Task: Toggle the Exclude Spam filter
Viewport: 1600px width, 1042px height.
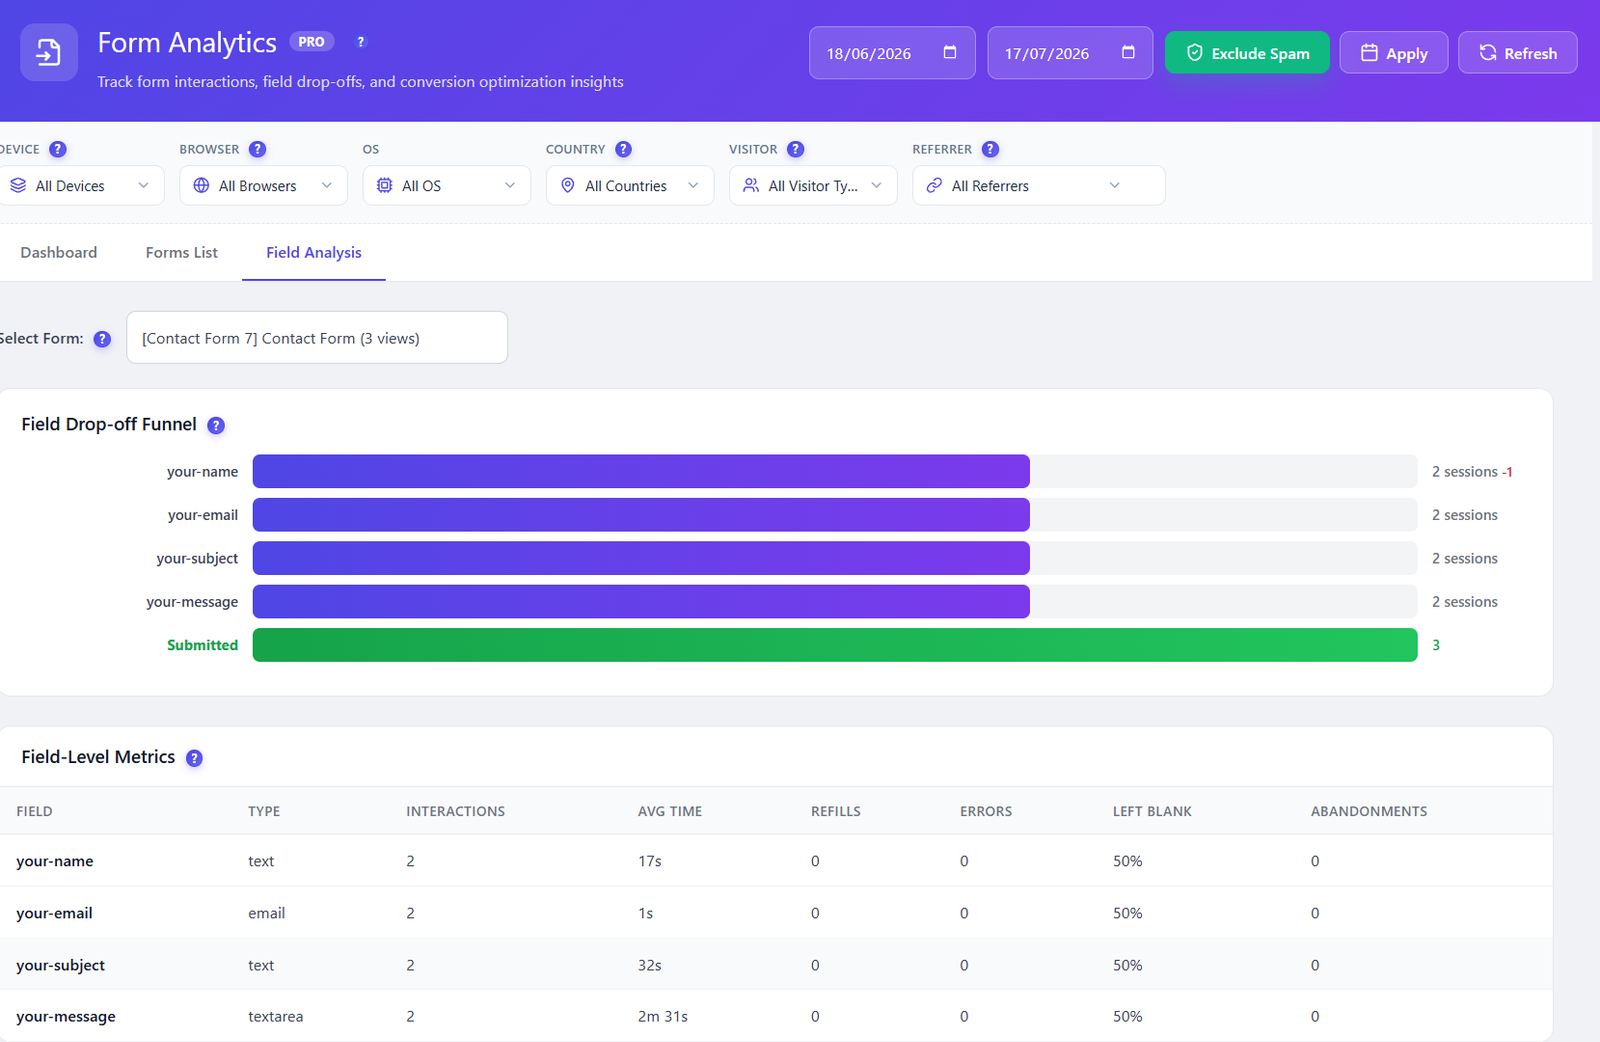Action: pyautogui.click(x=1247, y=53)
